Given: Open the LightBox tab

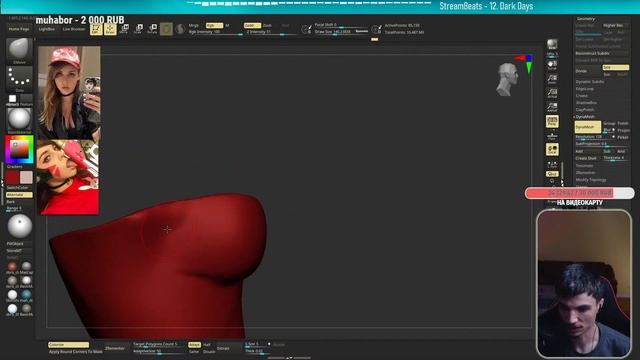Looking at the screenshot, I should pyautogui.click(x=47, y=29).
